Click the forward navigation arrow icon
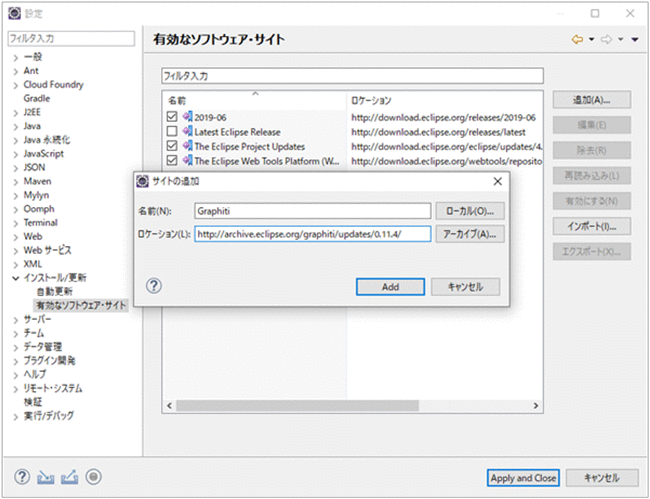650x499 pixels. (606, 39)
